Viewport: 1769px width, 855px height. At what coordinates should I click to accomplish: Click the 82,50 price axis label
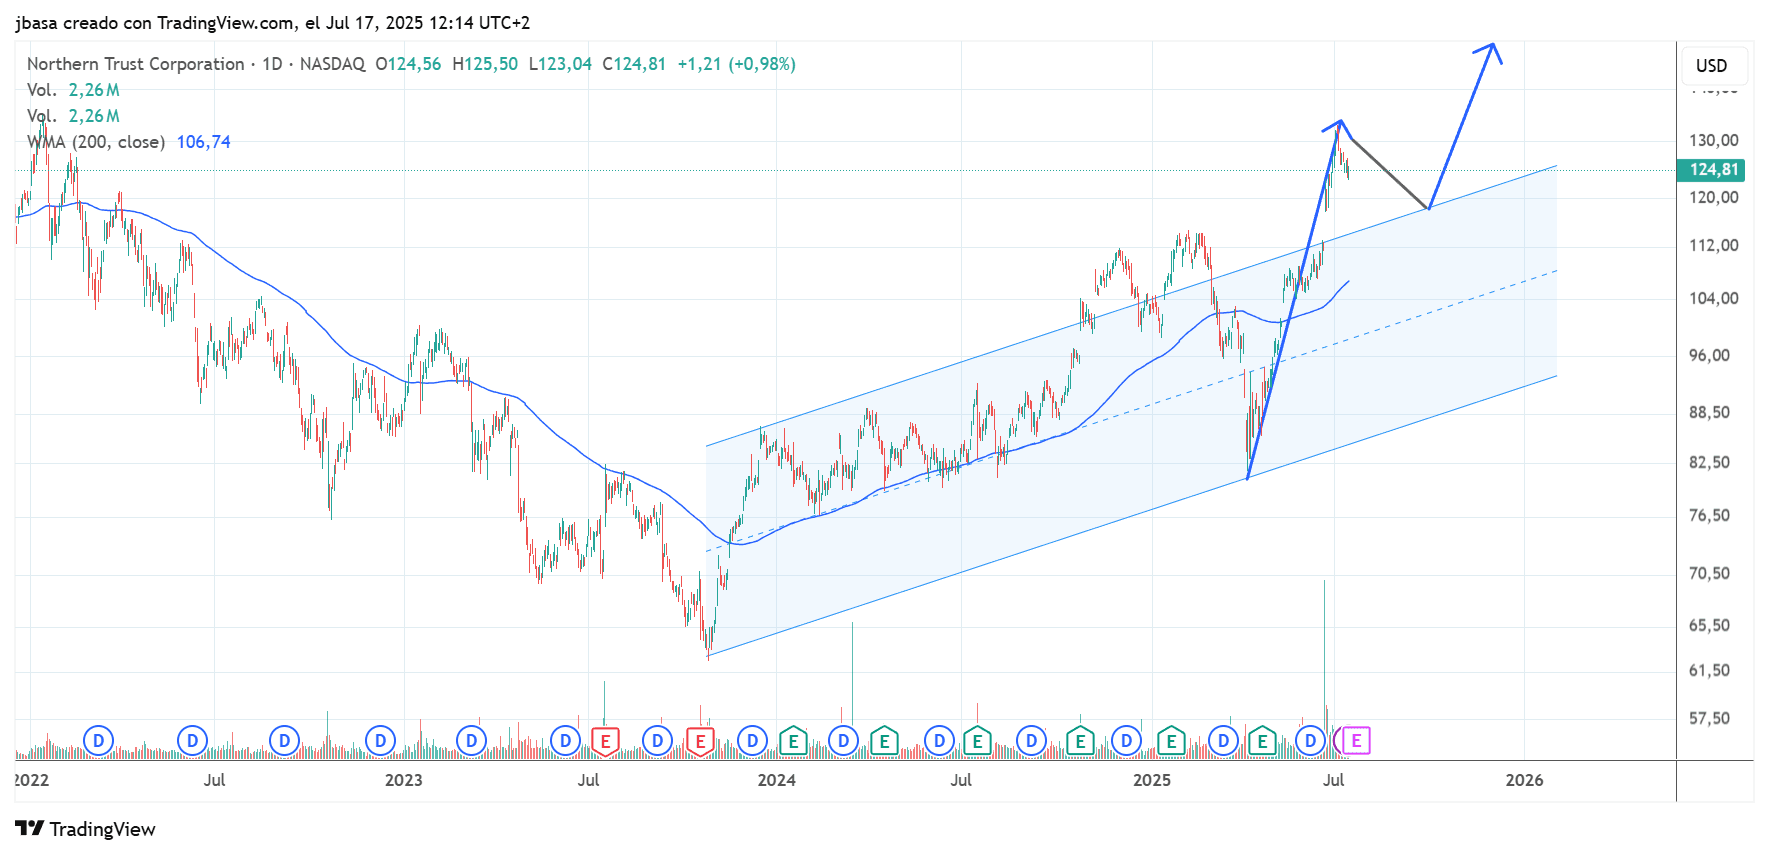(x=1710, y=463)
